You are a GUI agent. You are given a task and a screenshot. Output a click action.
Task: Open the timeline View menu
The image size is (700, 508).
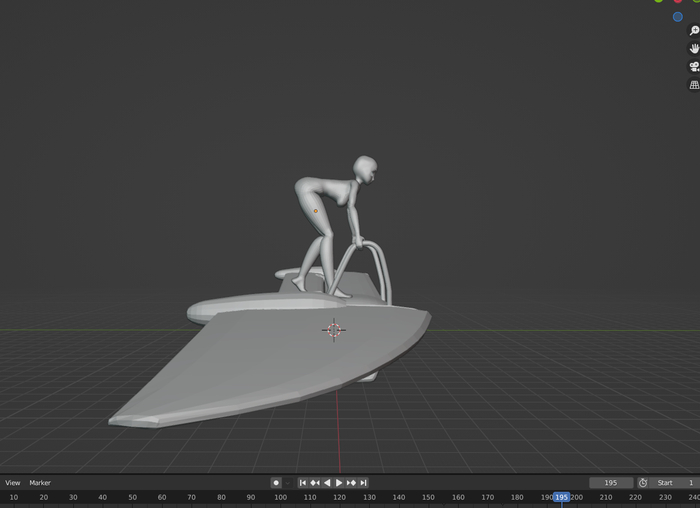(12, 483)
